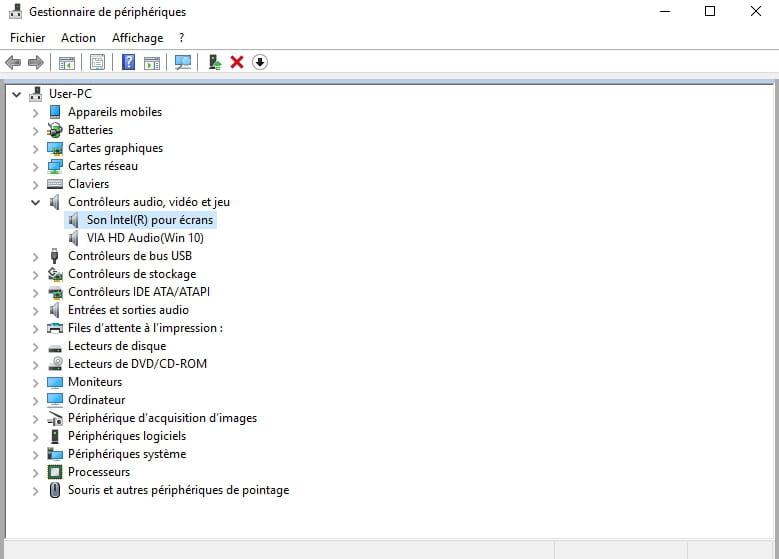Click the Appareils mobiles category icon

[55, 112]
